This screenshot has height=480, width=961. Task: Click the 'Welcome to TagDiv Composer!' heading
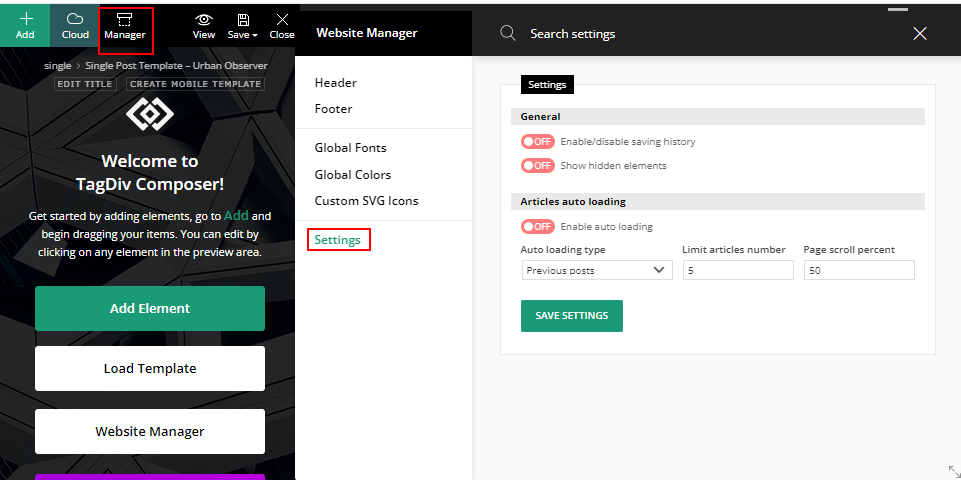point(150,172)
